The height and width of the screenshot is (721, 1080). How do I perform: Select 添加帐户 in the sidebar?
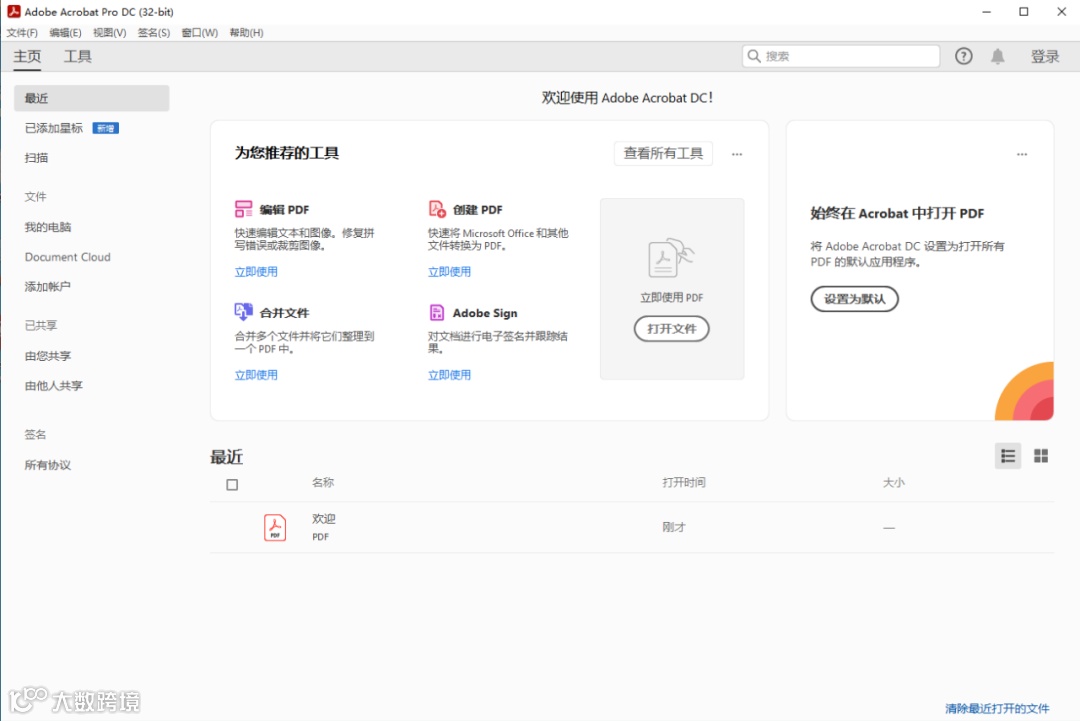(x=48, y=286)
